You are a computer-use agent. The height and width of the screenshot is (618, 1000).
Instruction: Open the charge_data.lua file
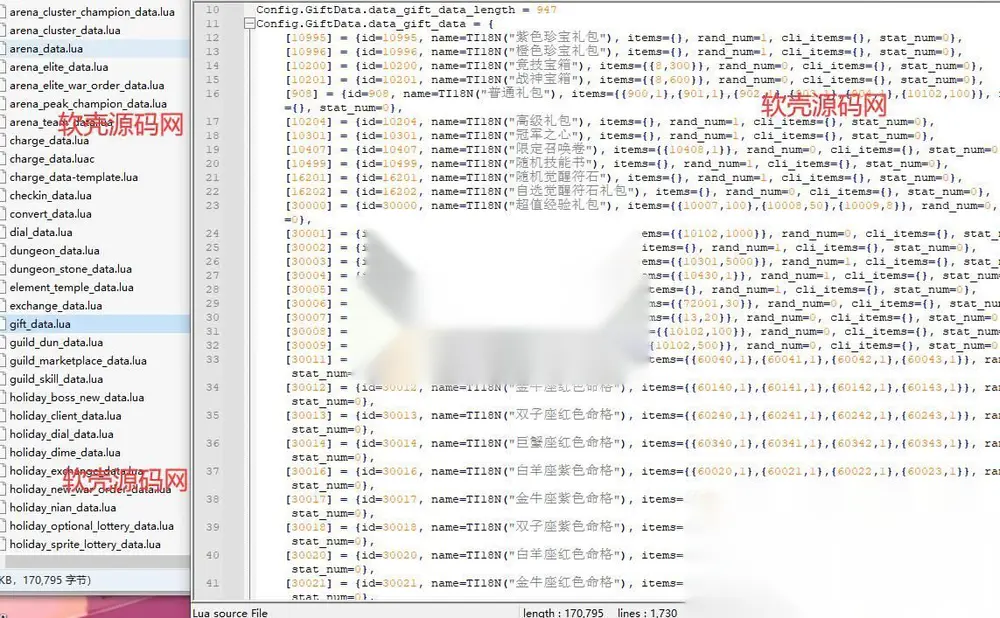pyautogui.click(x=49, y=140)
